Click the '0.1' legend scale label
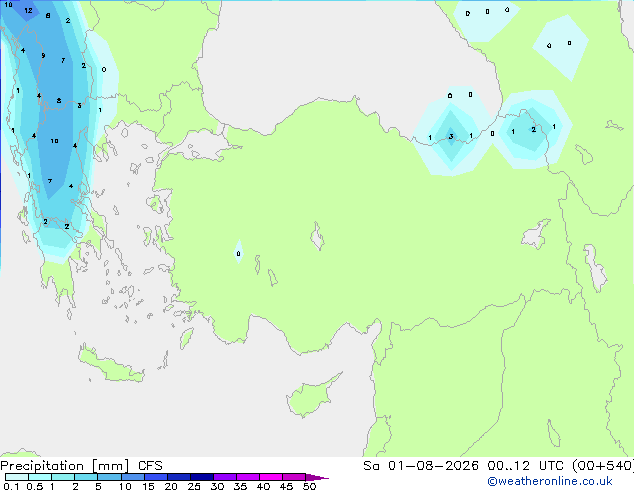This screenshot has width=634, height=490. (x=11, y=486)
